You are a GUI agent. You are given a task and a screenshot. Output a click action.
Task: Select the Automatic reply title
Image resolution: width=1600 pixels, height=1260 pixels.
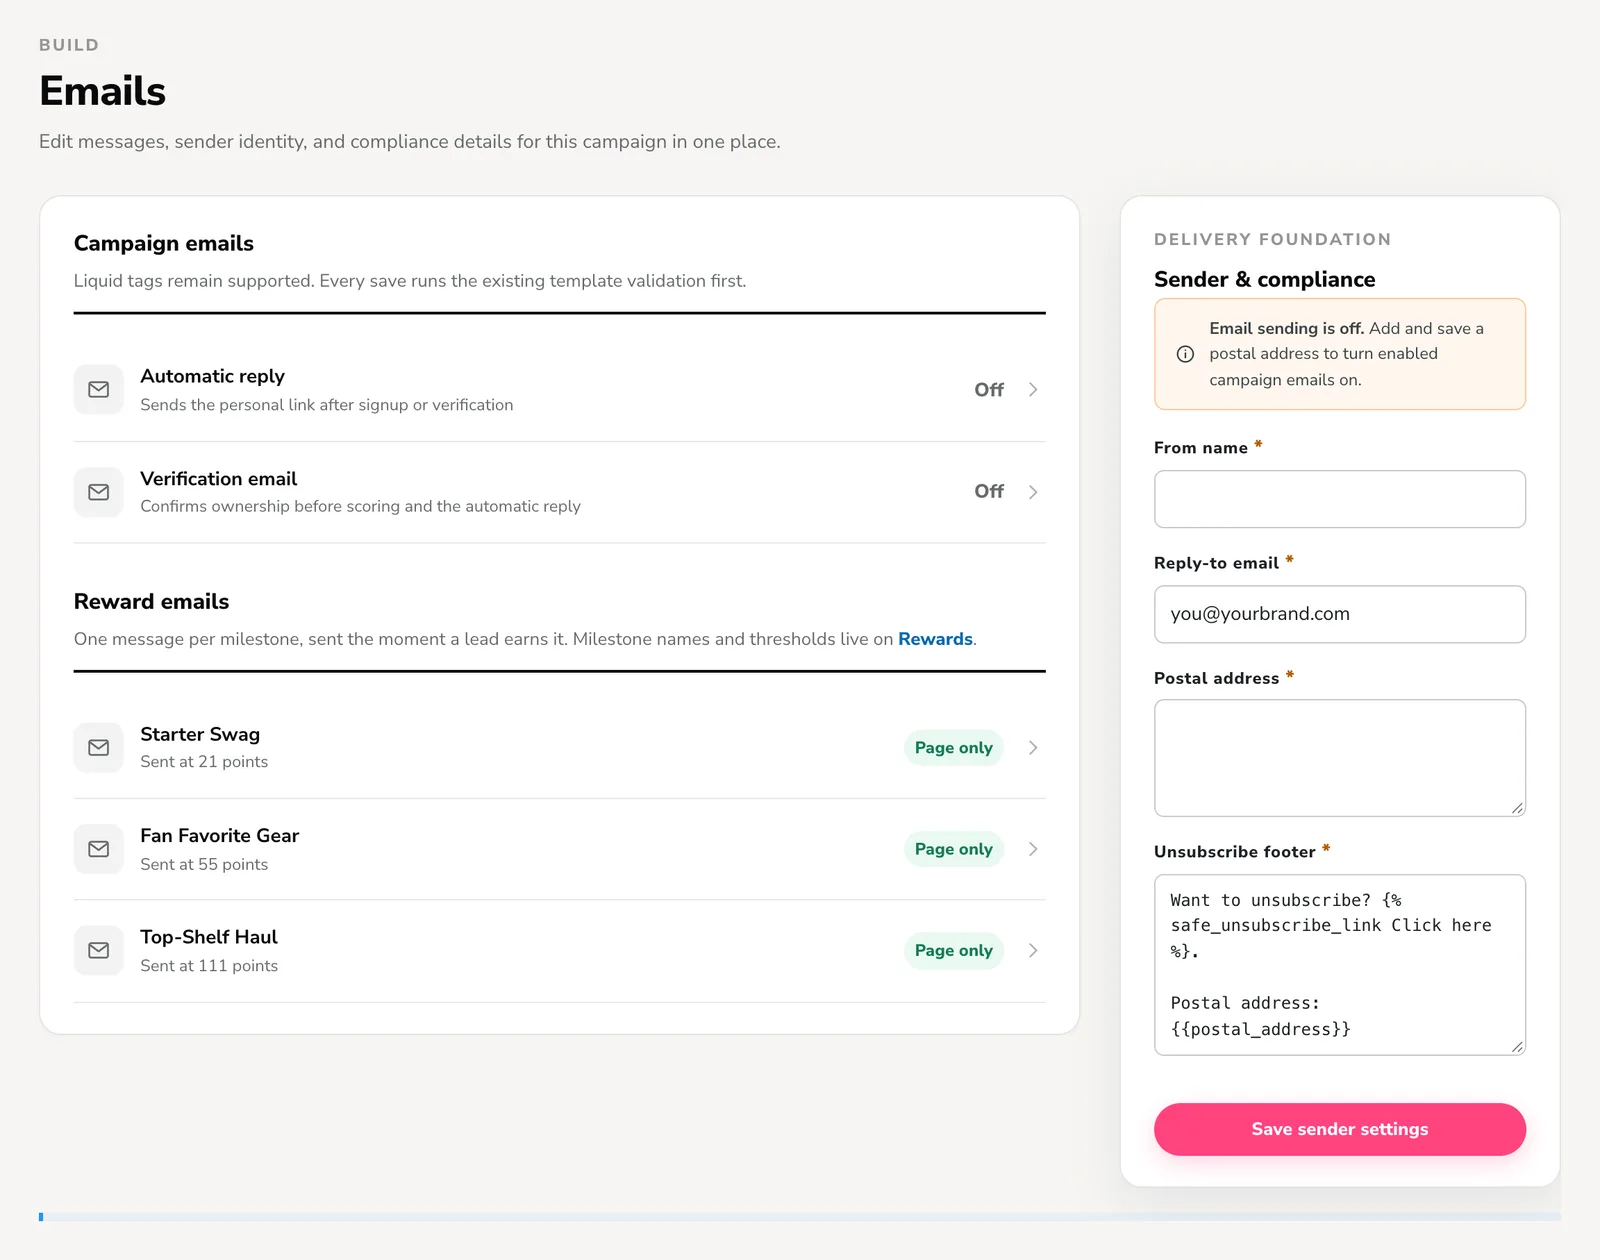(212, 376)
